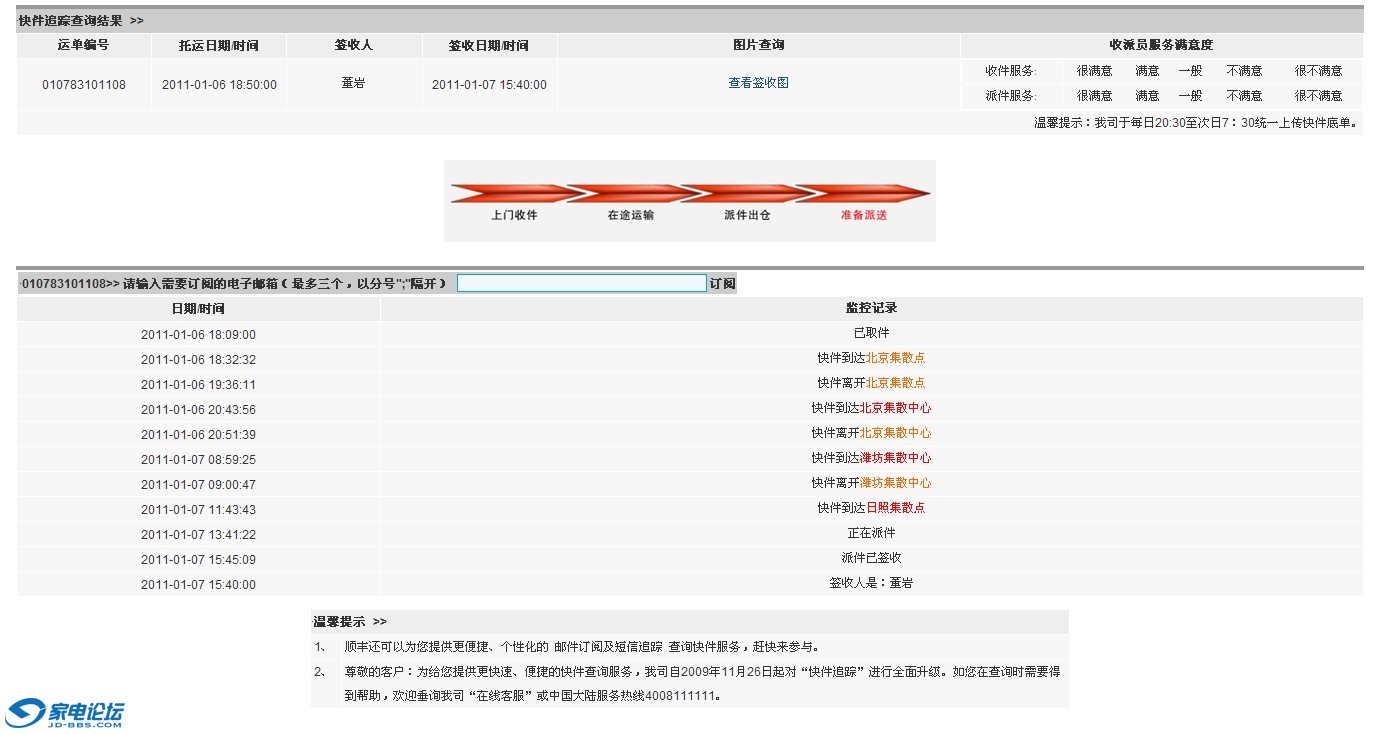
Task: Focus the email subscription input field
Action: (x=581, y=284)
